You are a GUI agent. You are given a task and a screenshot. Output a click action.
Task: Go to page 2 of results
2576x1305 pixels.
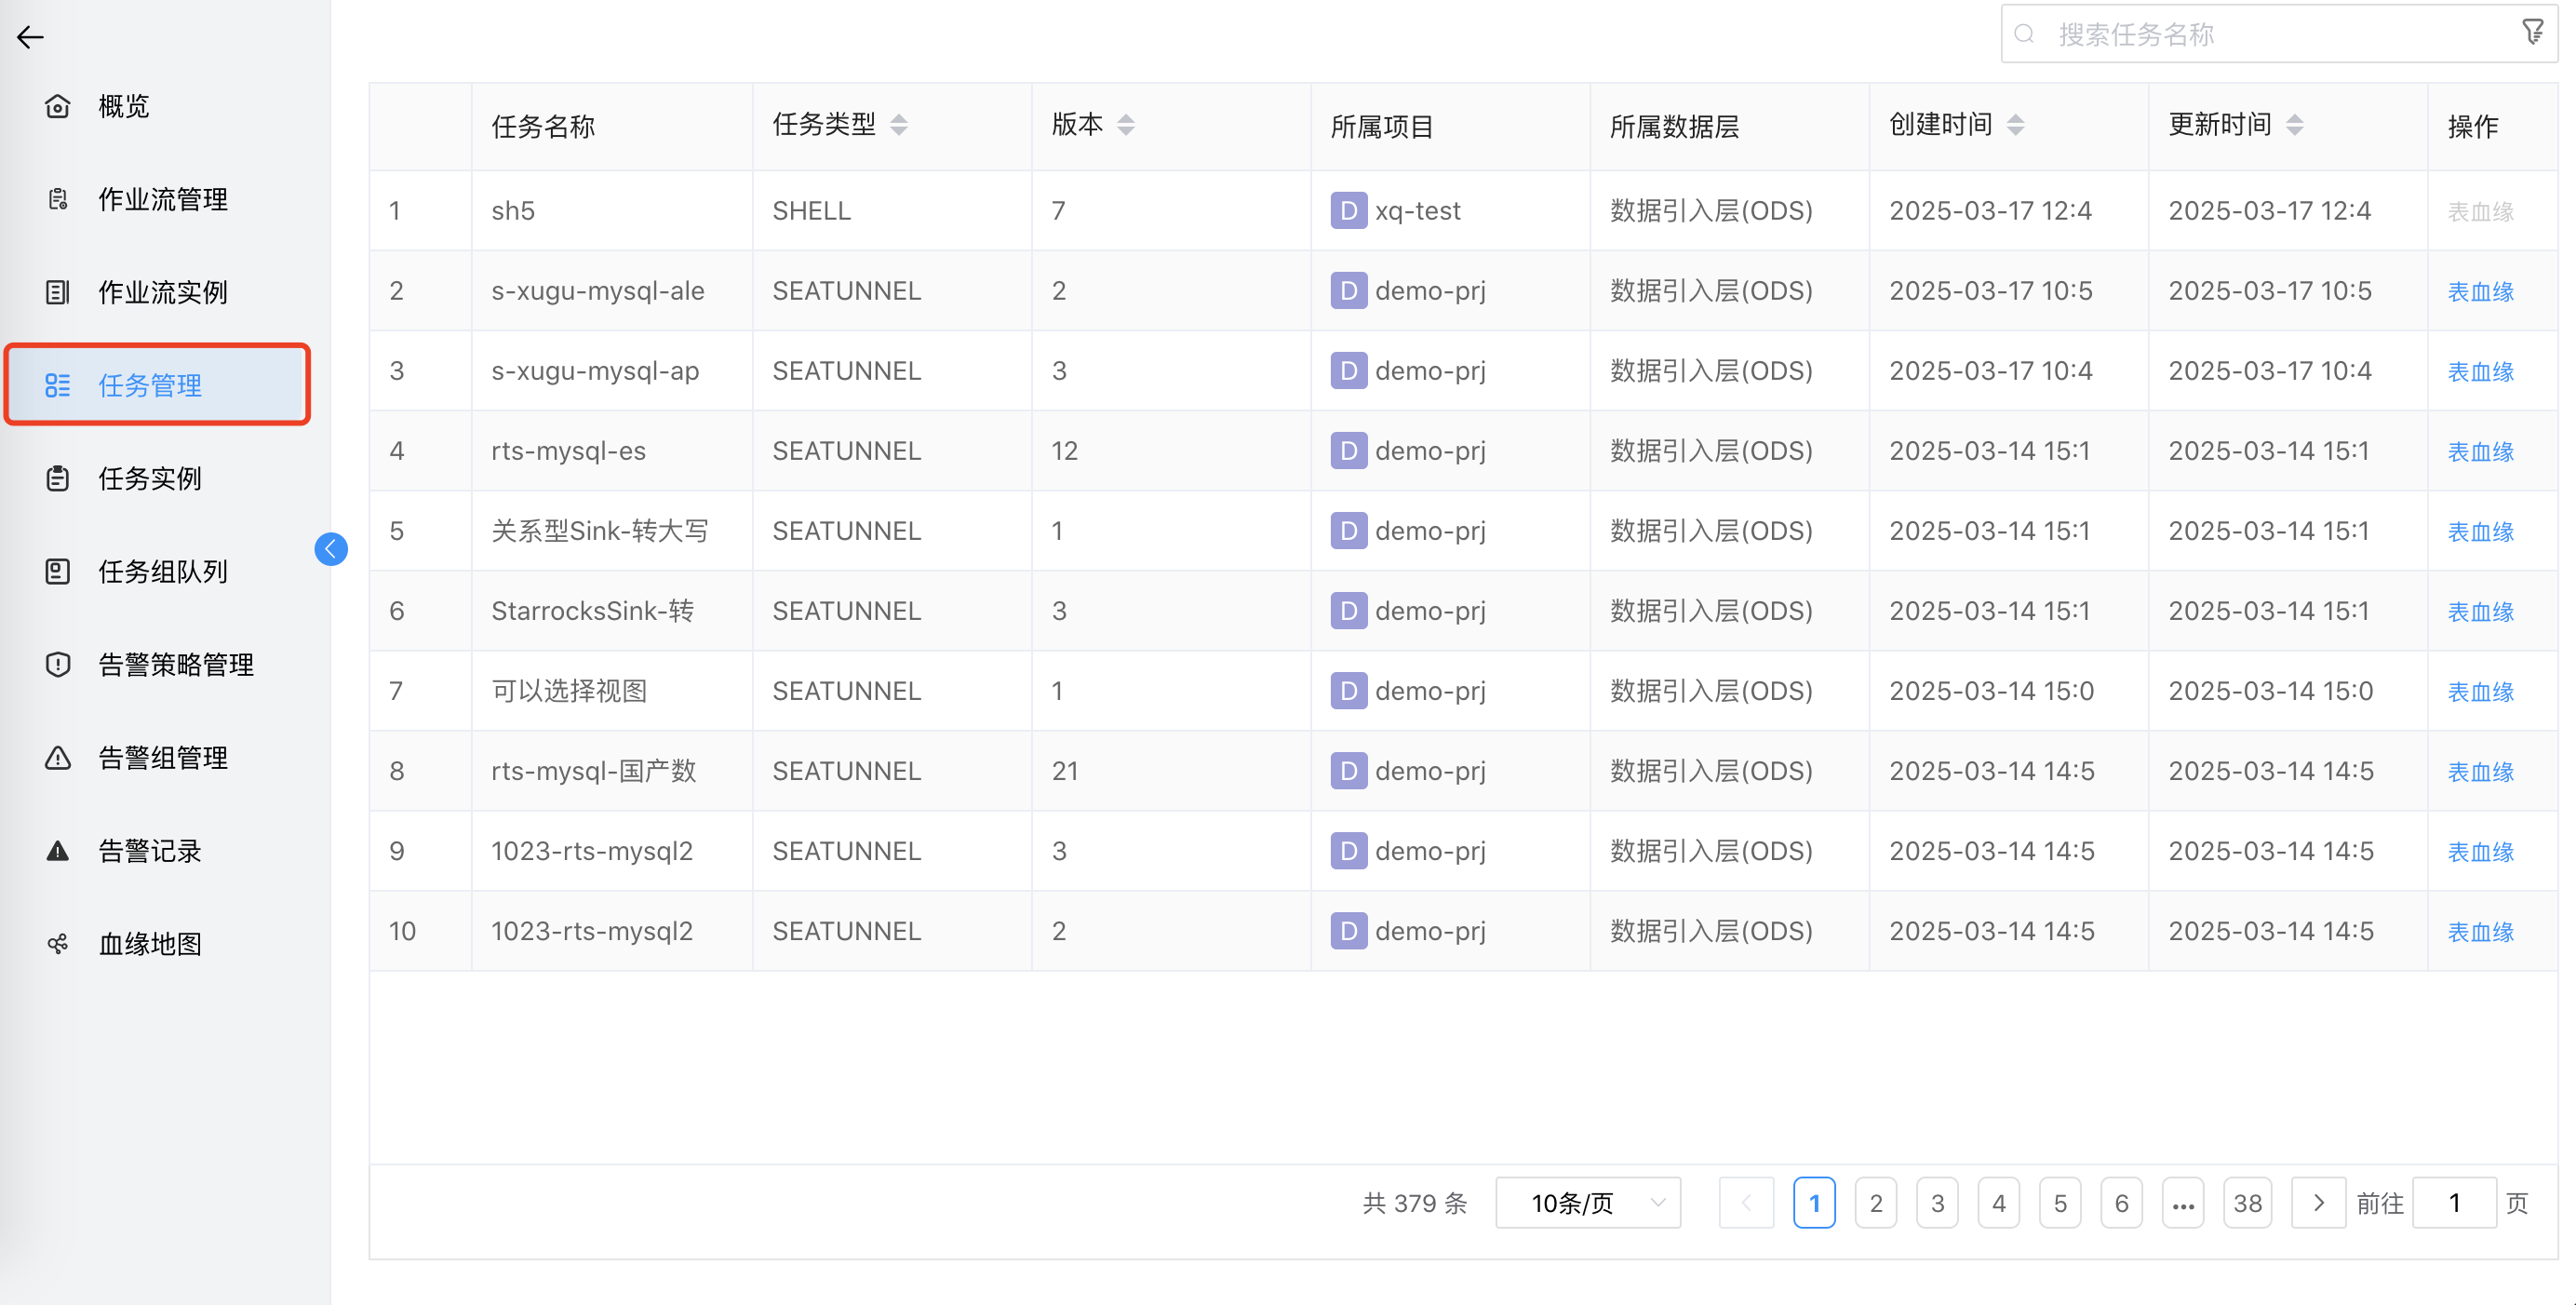[x=1876, y=1203]
